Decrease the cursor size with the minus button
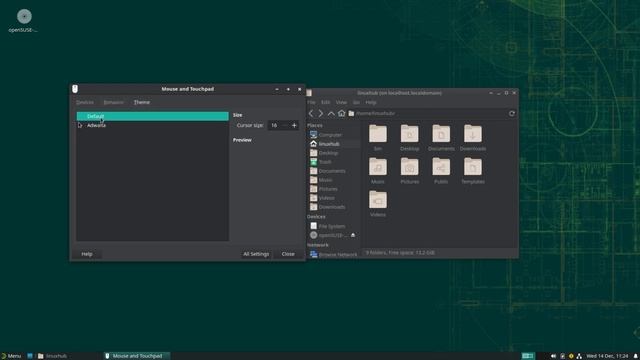The image size is (640, 360). (x=285, y=125)
